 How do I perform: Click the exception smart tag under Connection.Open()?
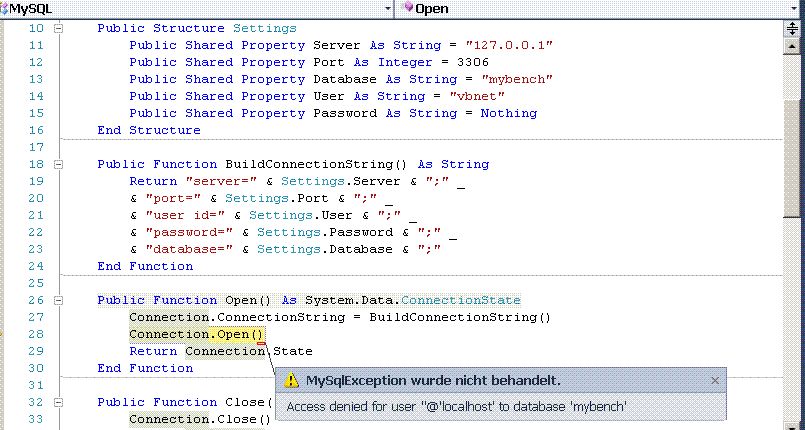[x=261, y=342]
